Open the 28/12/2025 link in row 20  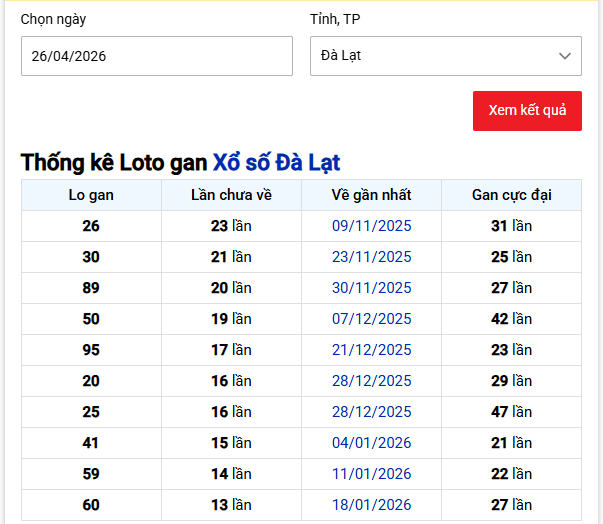tap(371, 381)
